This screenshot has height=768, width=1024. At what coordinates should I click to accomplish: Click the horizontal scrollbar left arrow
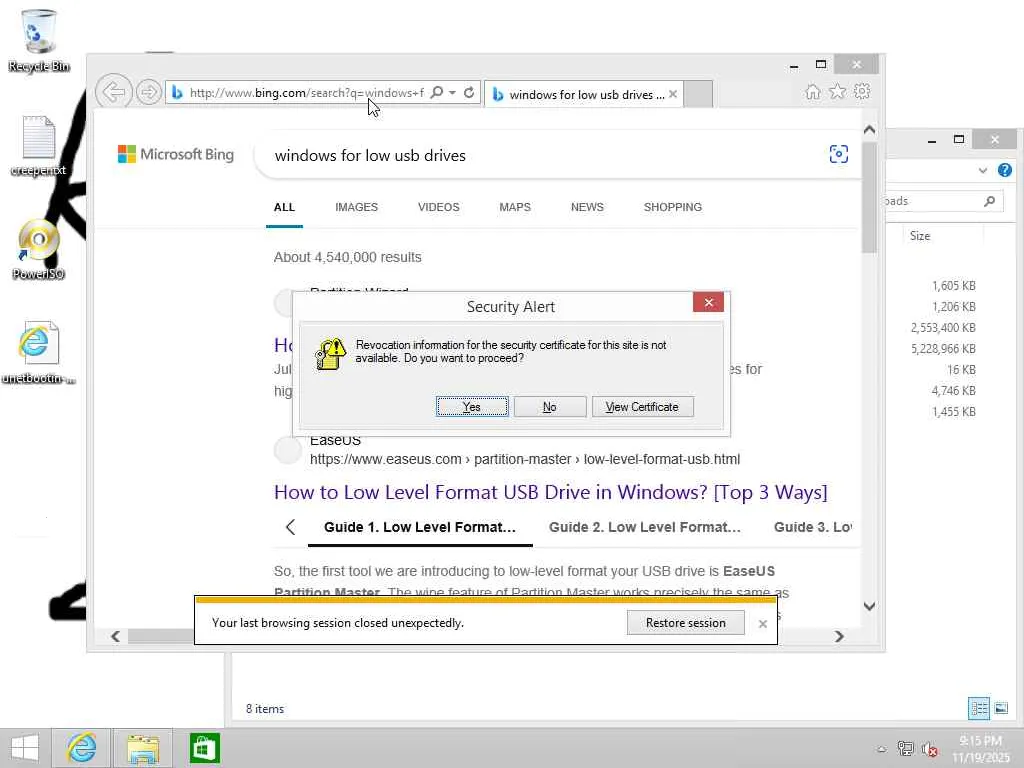pos(116,636)
